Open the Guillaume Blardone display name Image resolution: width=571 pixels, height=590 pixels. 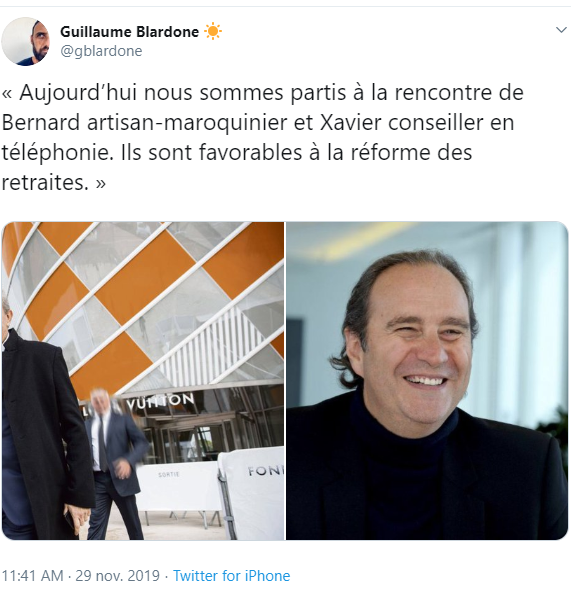129,32
